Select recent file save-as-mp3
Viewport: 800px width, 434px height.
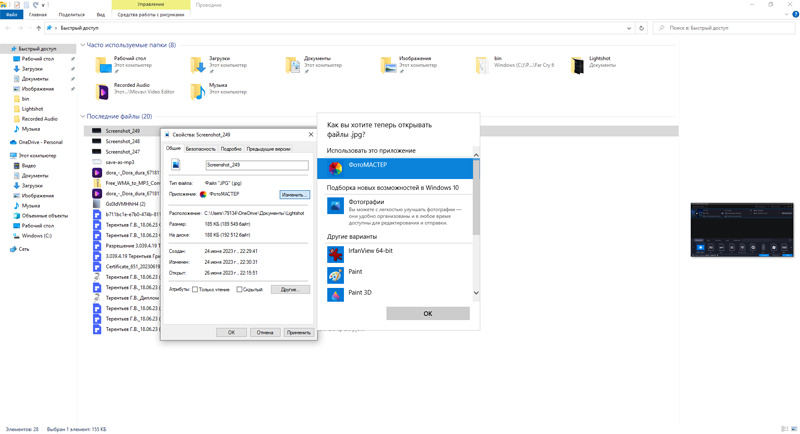pos(119,162)
